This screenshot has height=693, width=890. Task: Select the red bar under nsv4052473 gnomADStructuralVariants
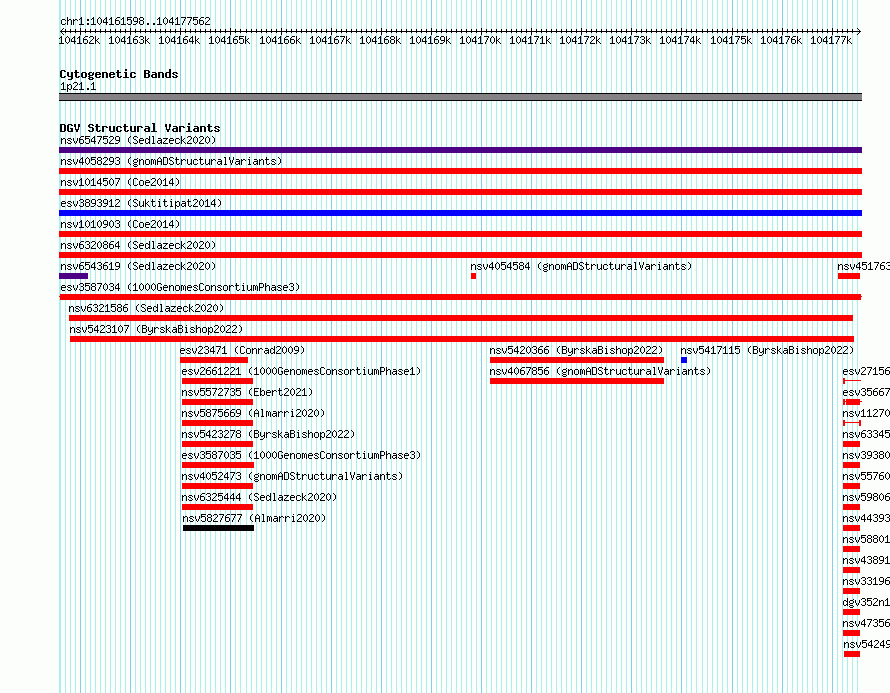tap(217, 486)
